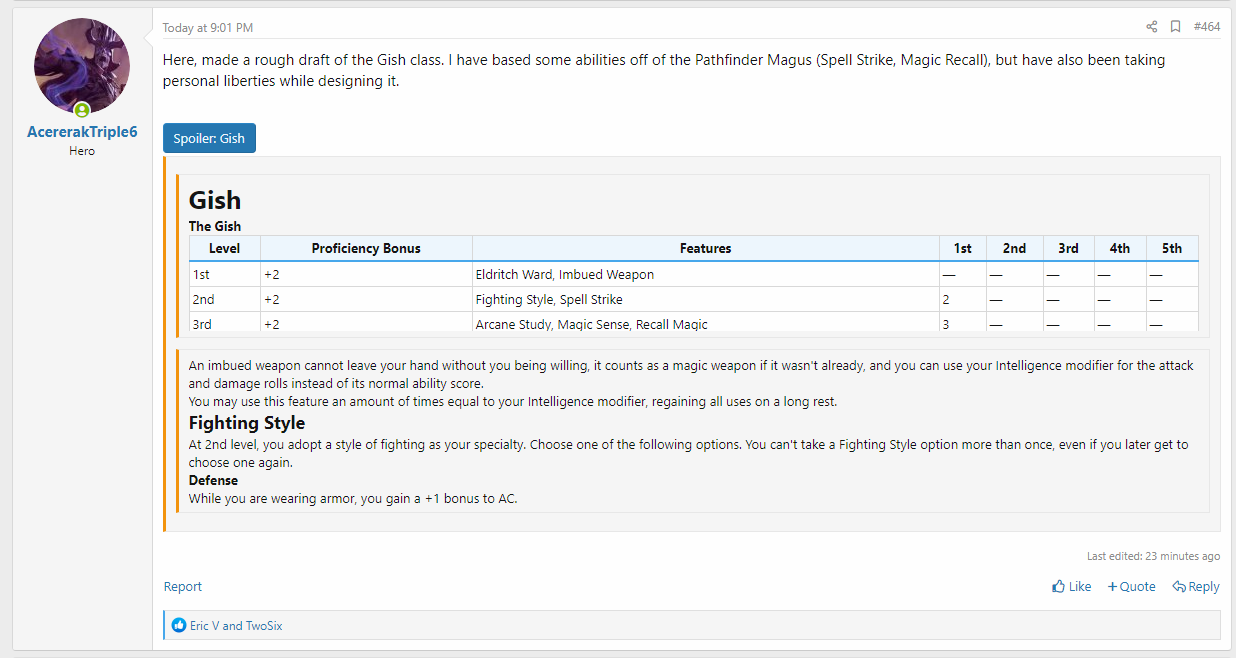This screenshot has width=1236, height=658.
Task: Click the green online status indicator
Action: click(82, 110)
